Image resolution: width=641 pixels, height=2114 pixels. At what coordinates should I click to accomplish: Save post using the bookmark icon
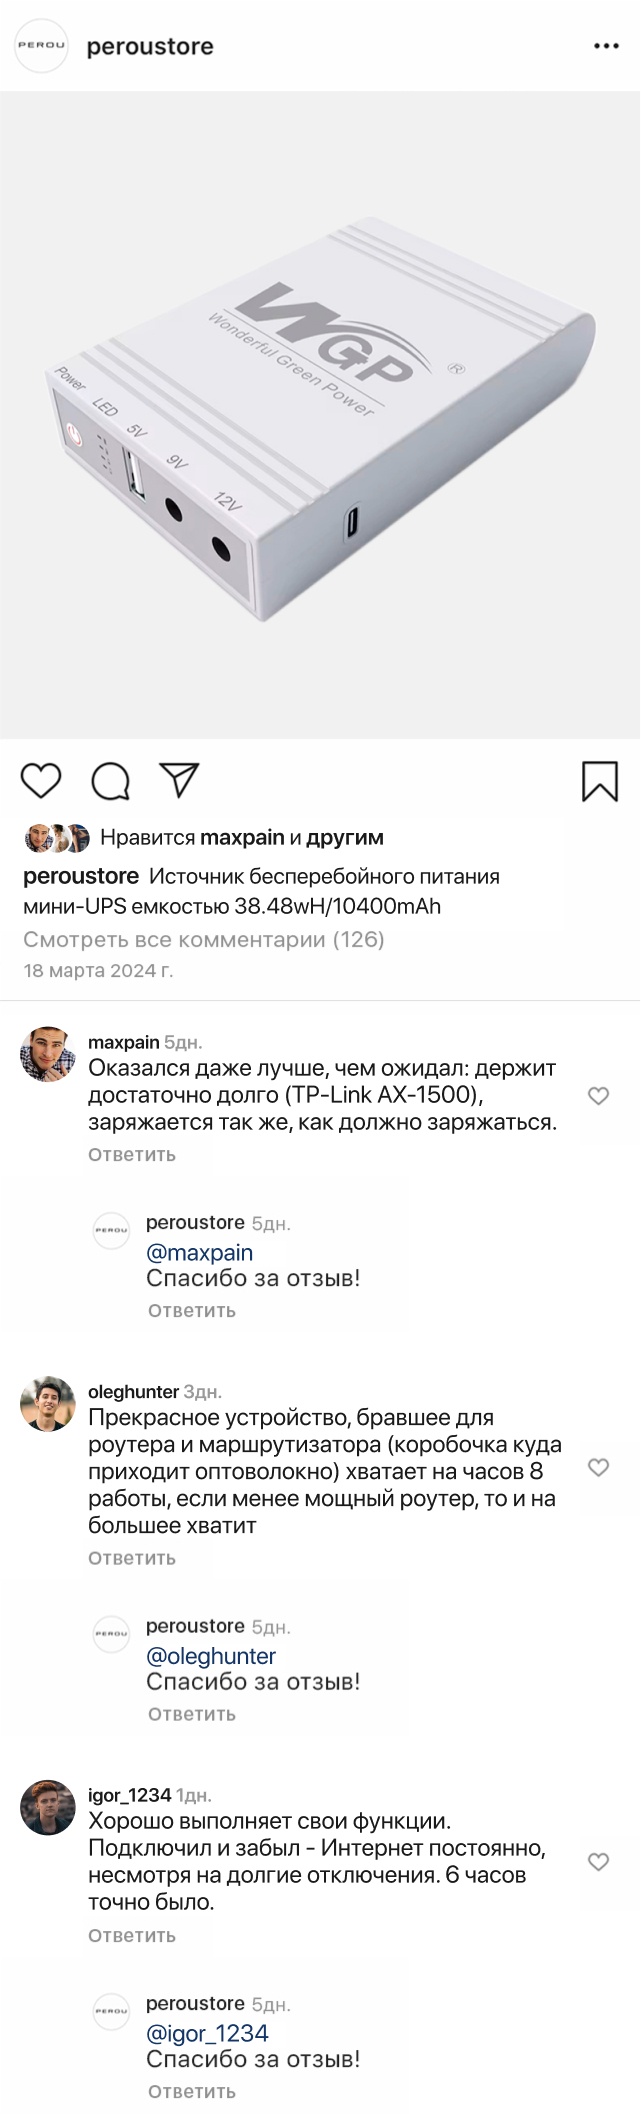point(600,781)
